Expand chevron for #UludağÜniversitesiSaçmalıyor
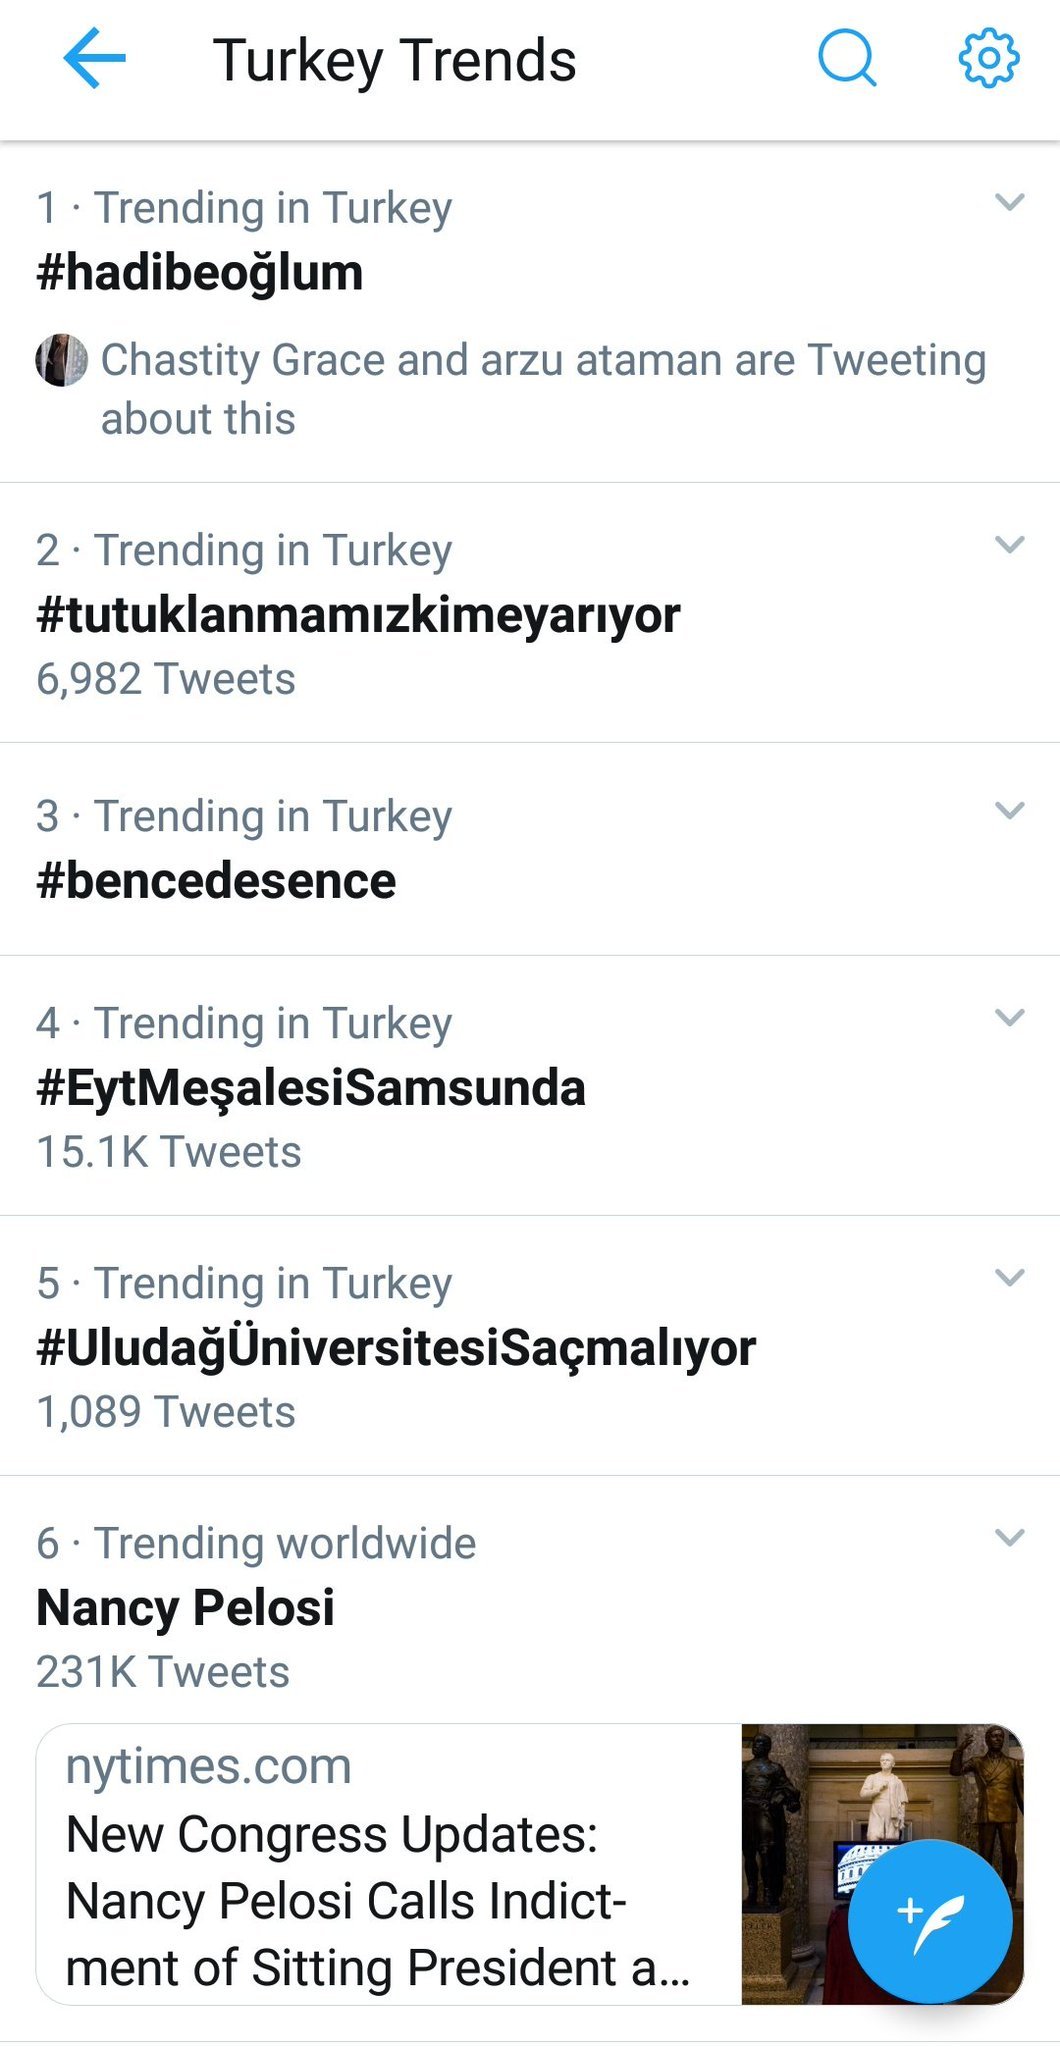 (1010, 1278)
